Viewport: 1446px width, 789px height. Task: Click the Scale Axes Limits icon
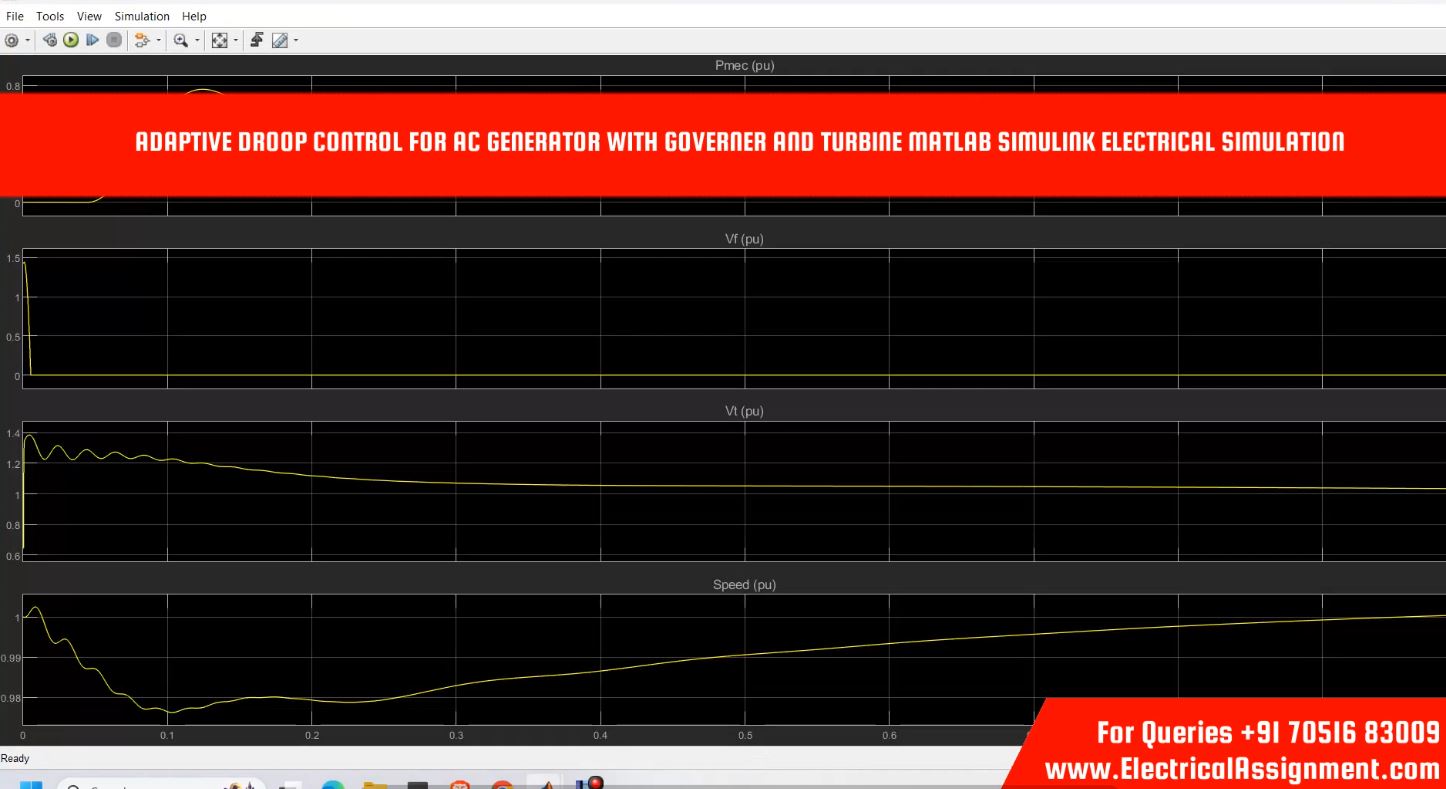pyautogui.click(x=220, y=40)
